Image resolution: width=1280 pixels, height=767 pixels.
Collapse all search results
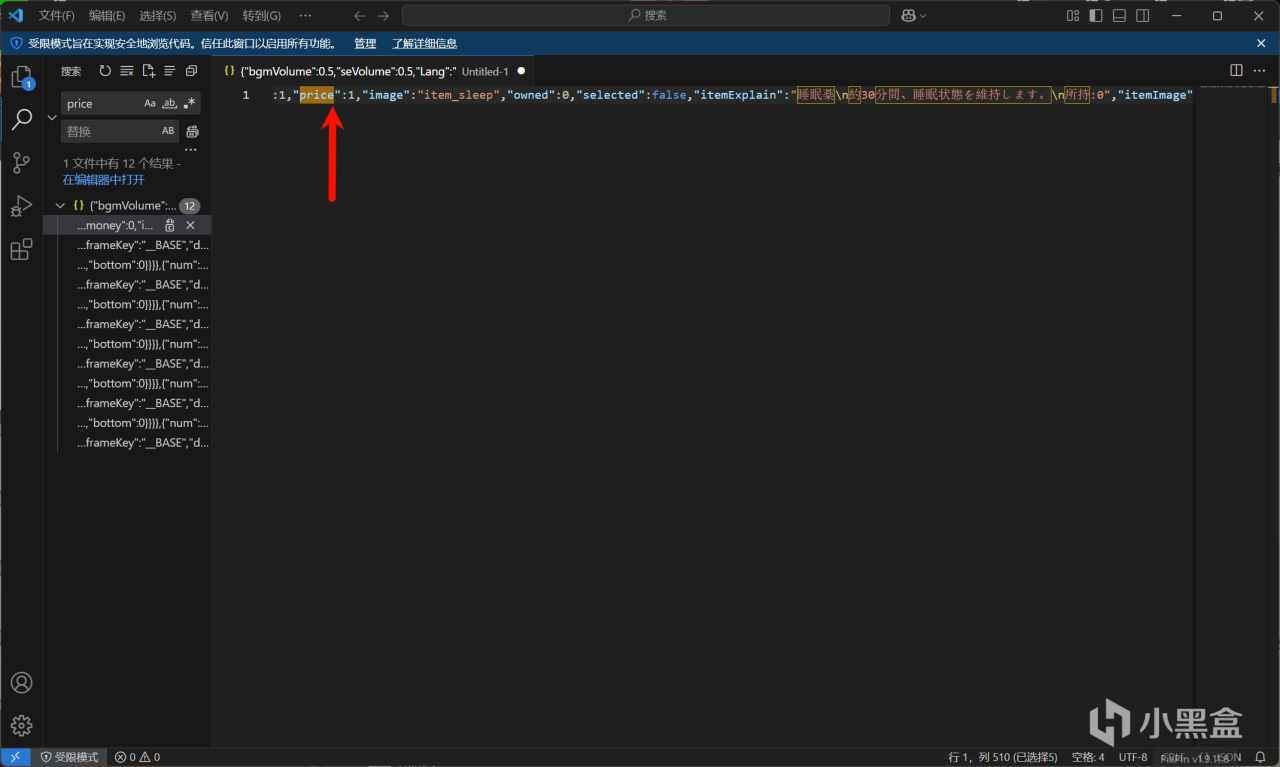point(191,71)
